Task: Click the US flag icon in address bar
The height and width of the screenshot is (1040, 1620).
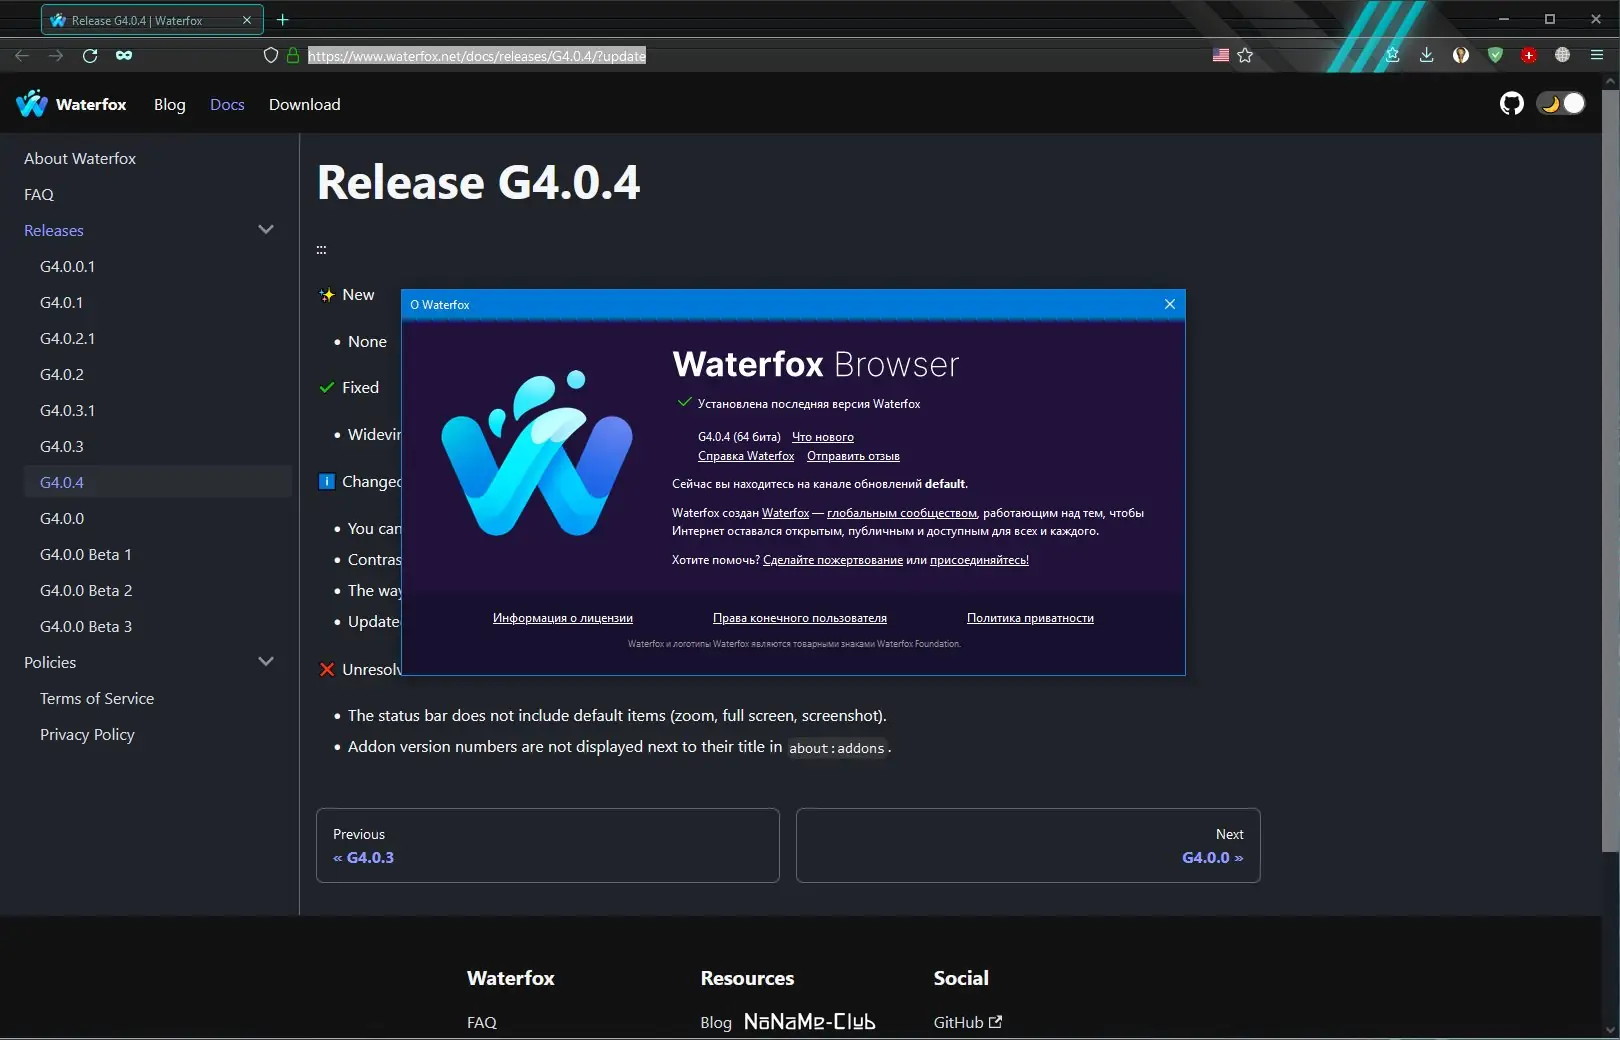Action: (x=1221, y=55)
